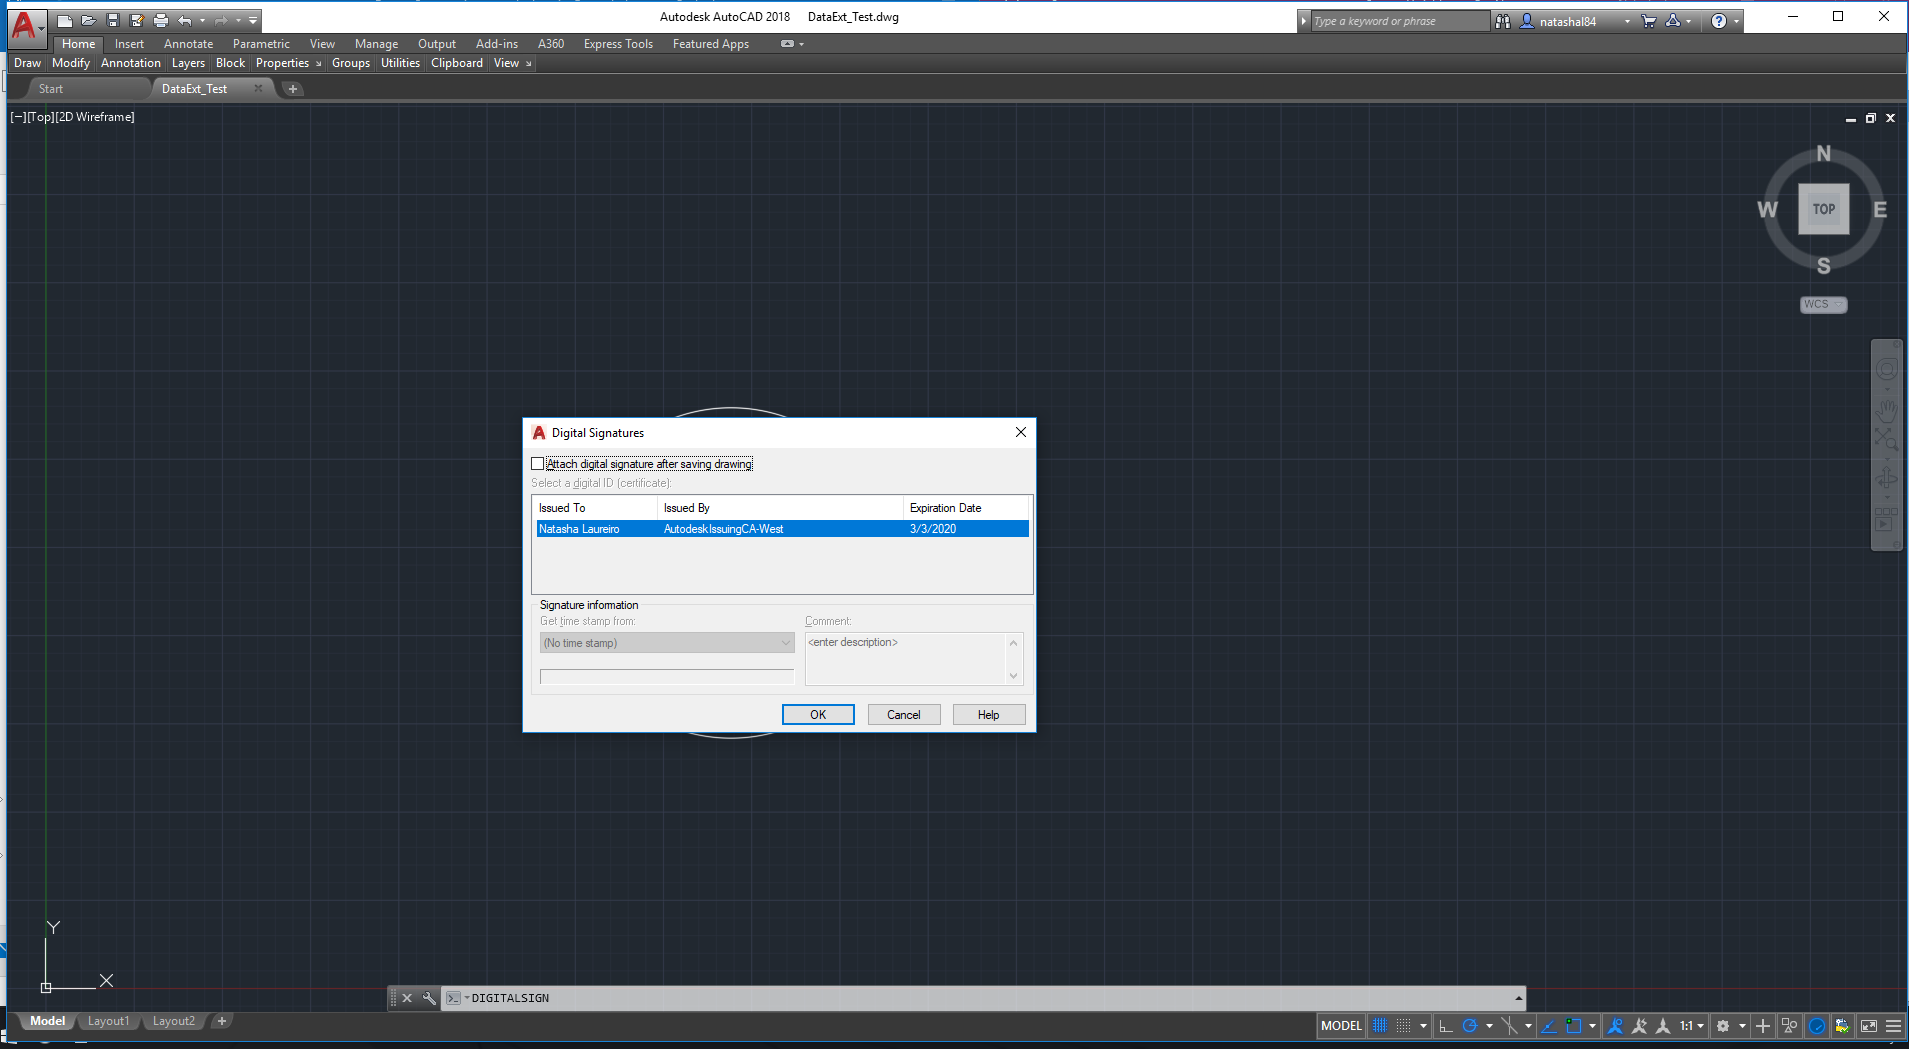The height and width of the screenshot is (1049, 1909).
Task: Select the Natasha Laureiro certificate row
Action: [x=782, y=529]
